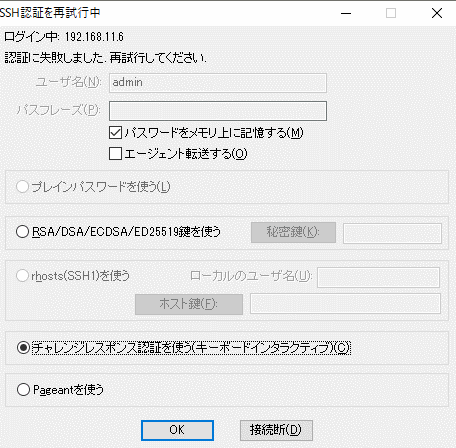Click the authentication failed retry message

(105, 58)
